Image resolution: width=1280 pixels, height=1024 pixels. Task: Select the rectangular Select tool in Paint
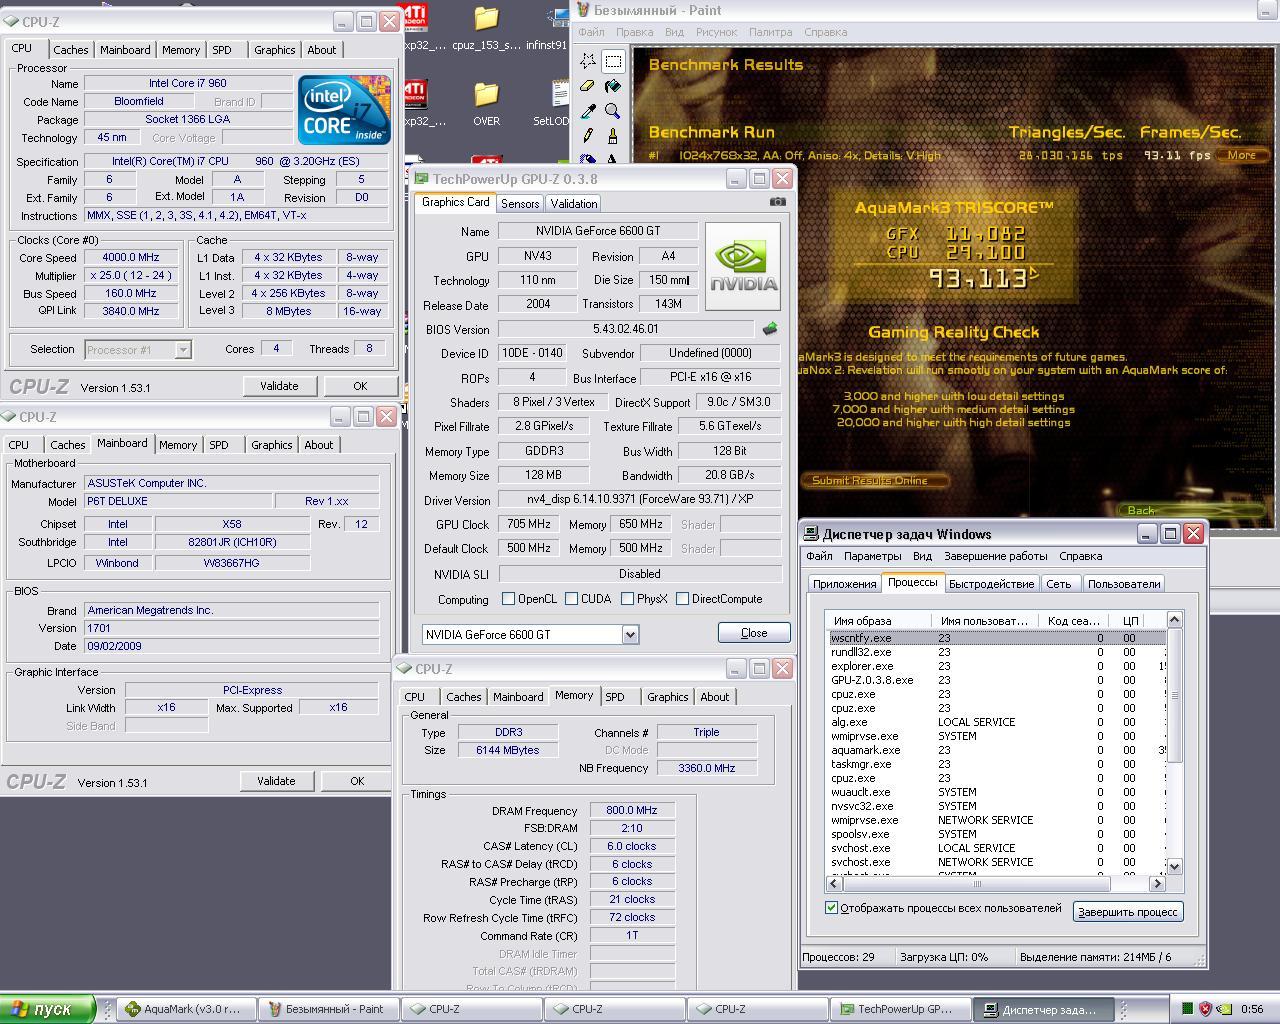tap(613, 61)
